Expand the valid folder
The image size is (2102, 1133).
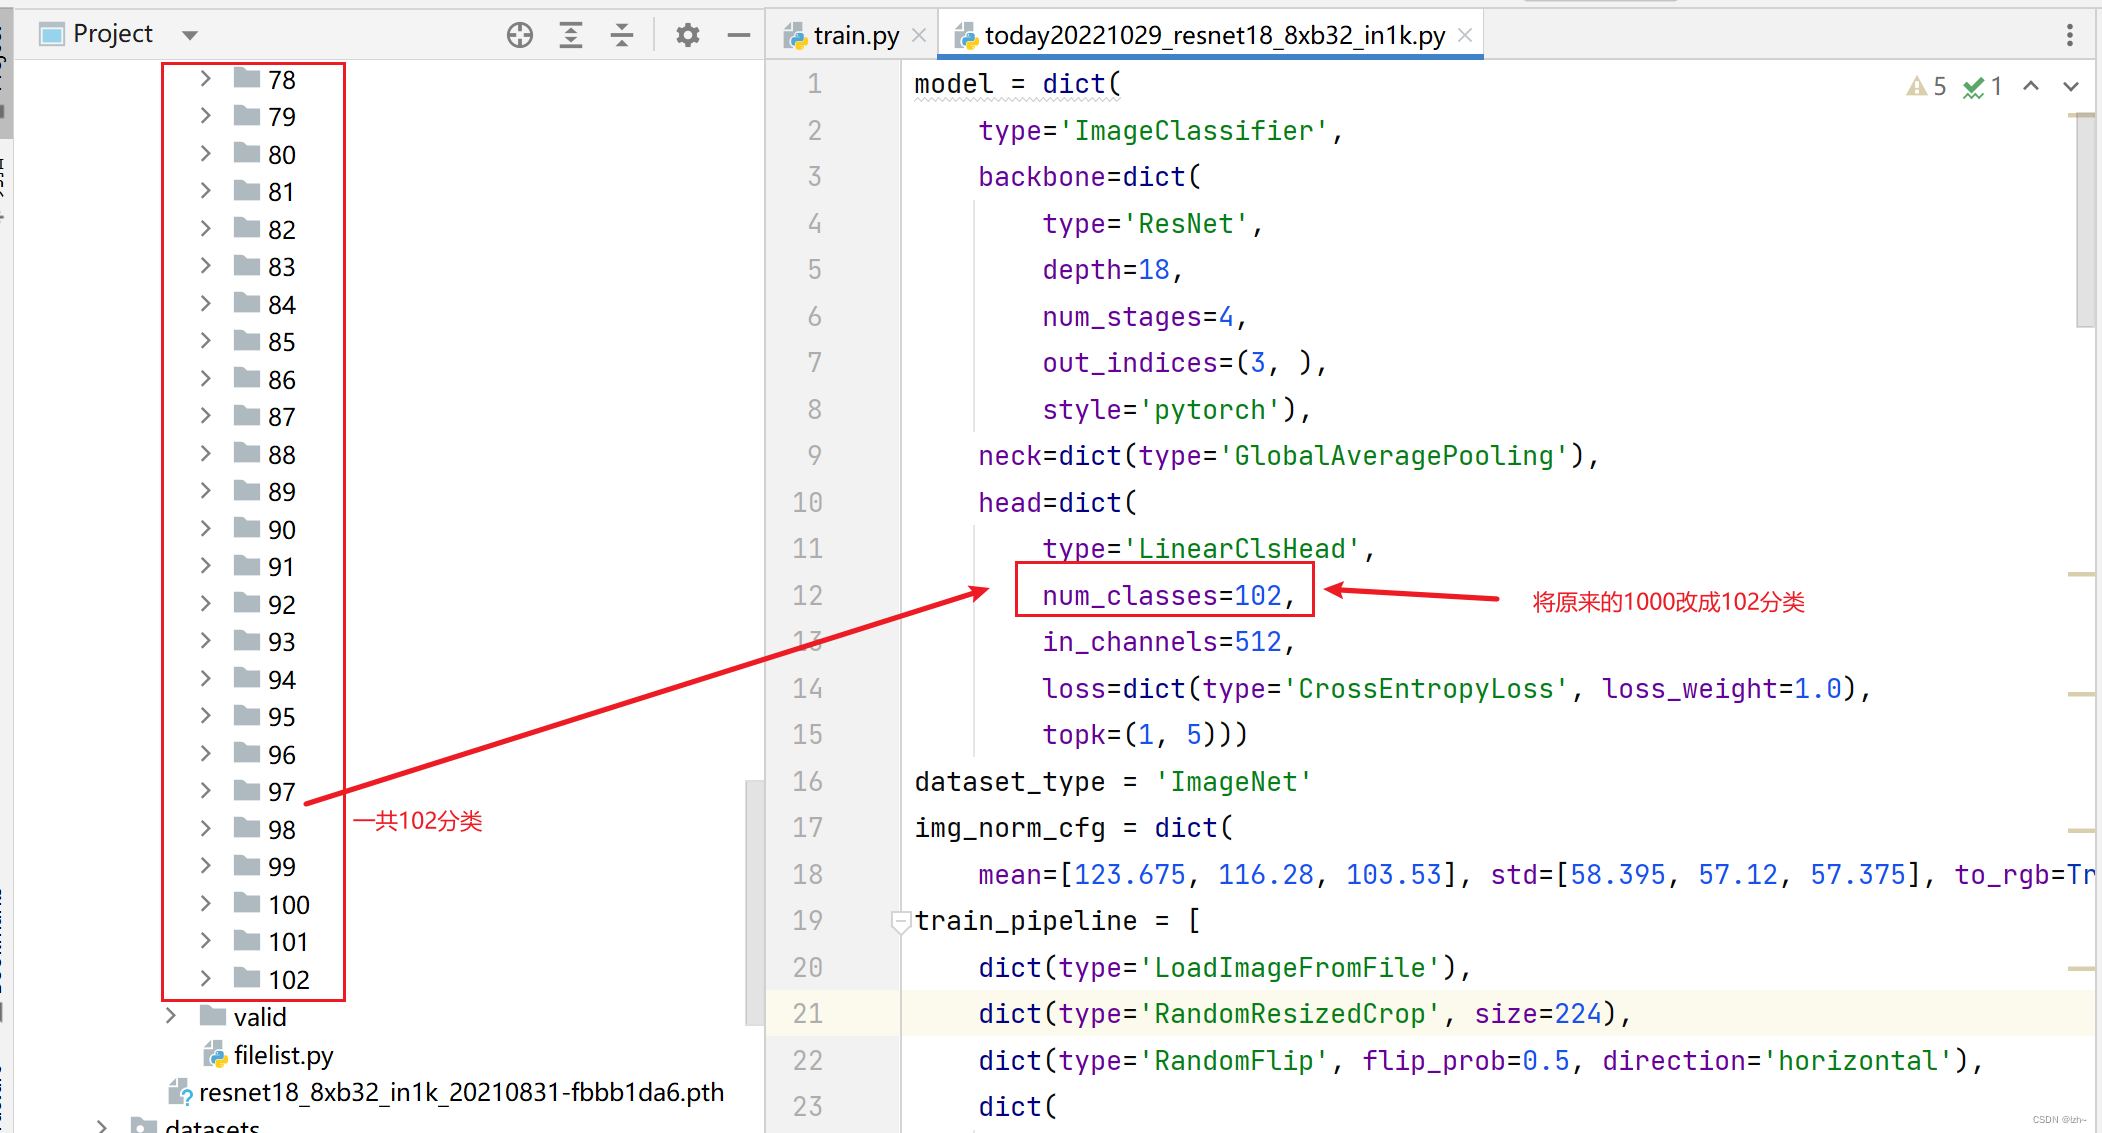click(171, 1016)
